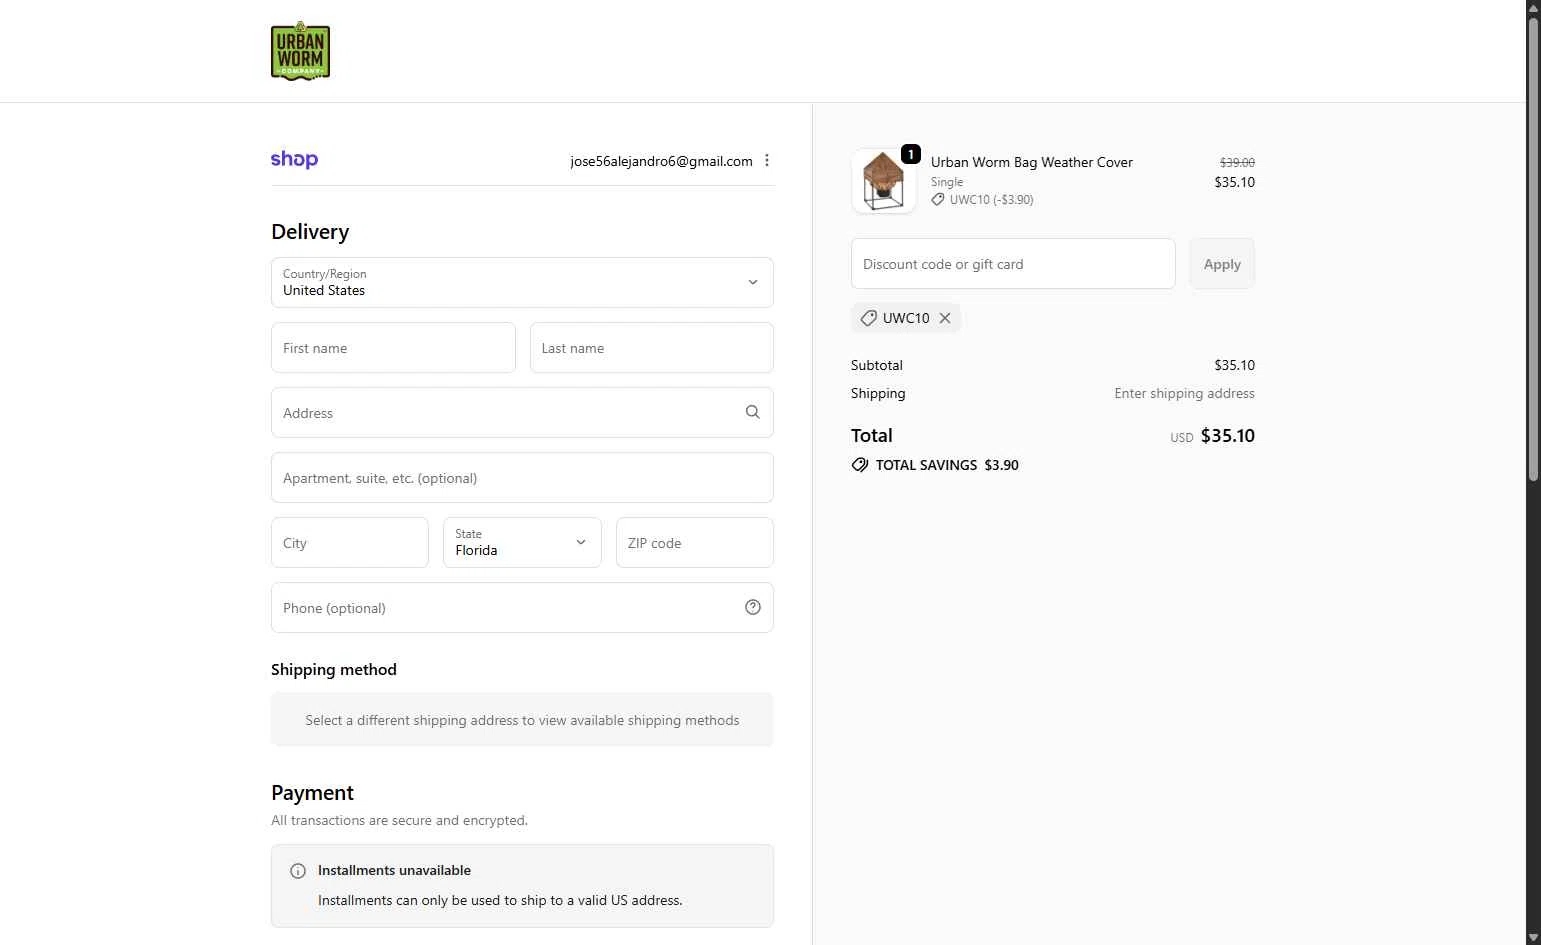This screenshot has height=945, width=1541.
Task: Click the scrollbar up arrow
Action: [1533, 7]
